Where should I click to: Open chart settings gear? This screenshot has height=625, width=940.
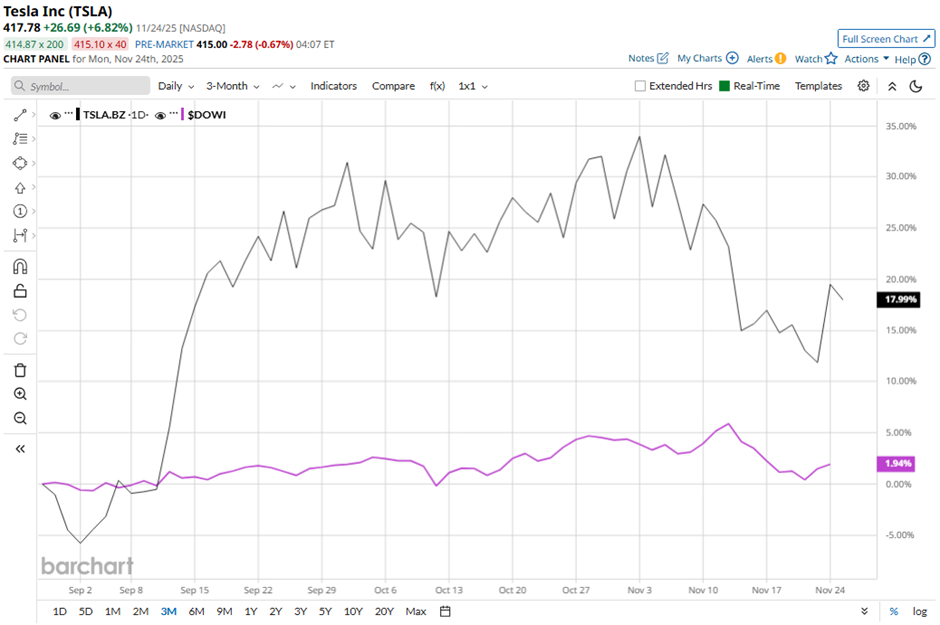pos(863,86)
